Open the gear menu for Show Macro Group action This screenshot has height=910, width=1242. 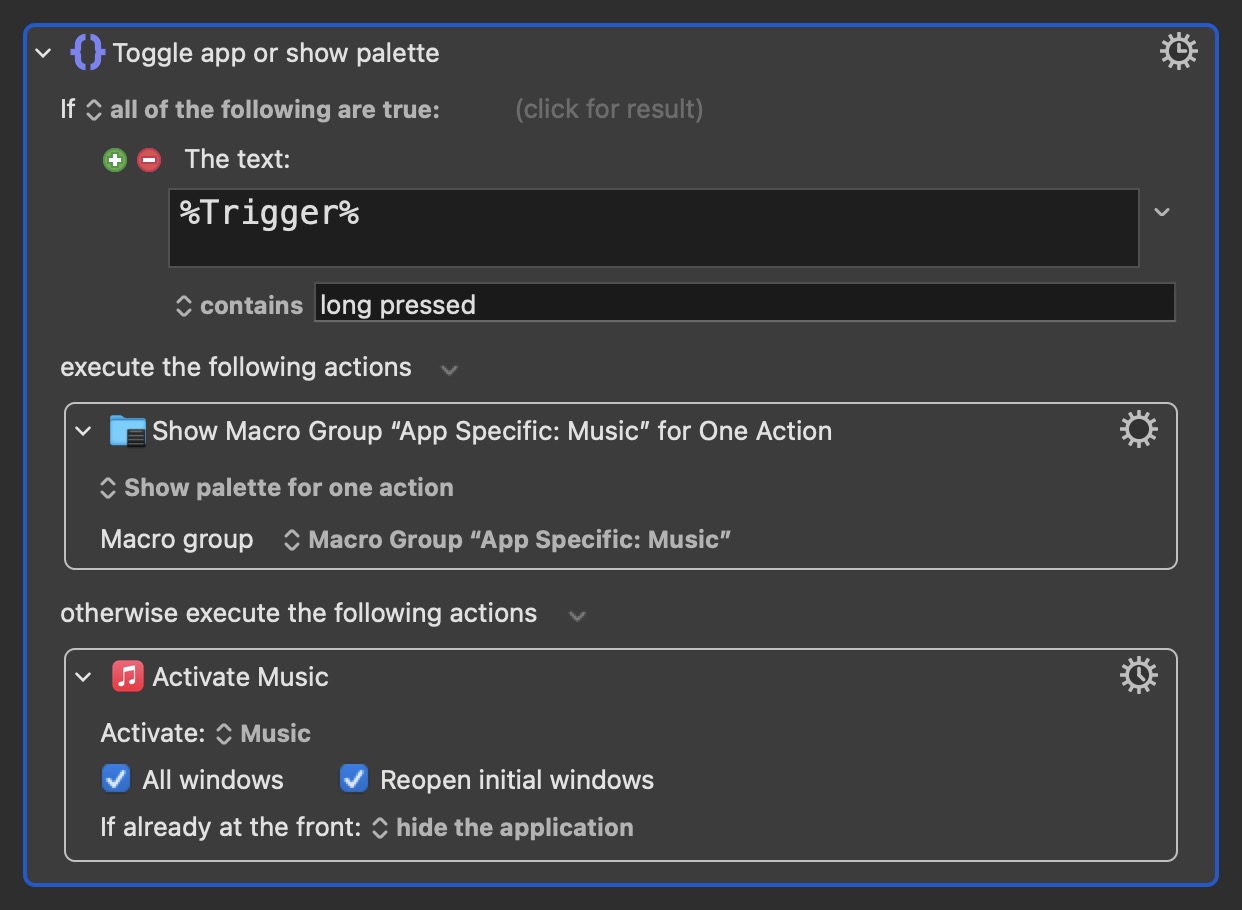[1138, 430]
